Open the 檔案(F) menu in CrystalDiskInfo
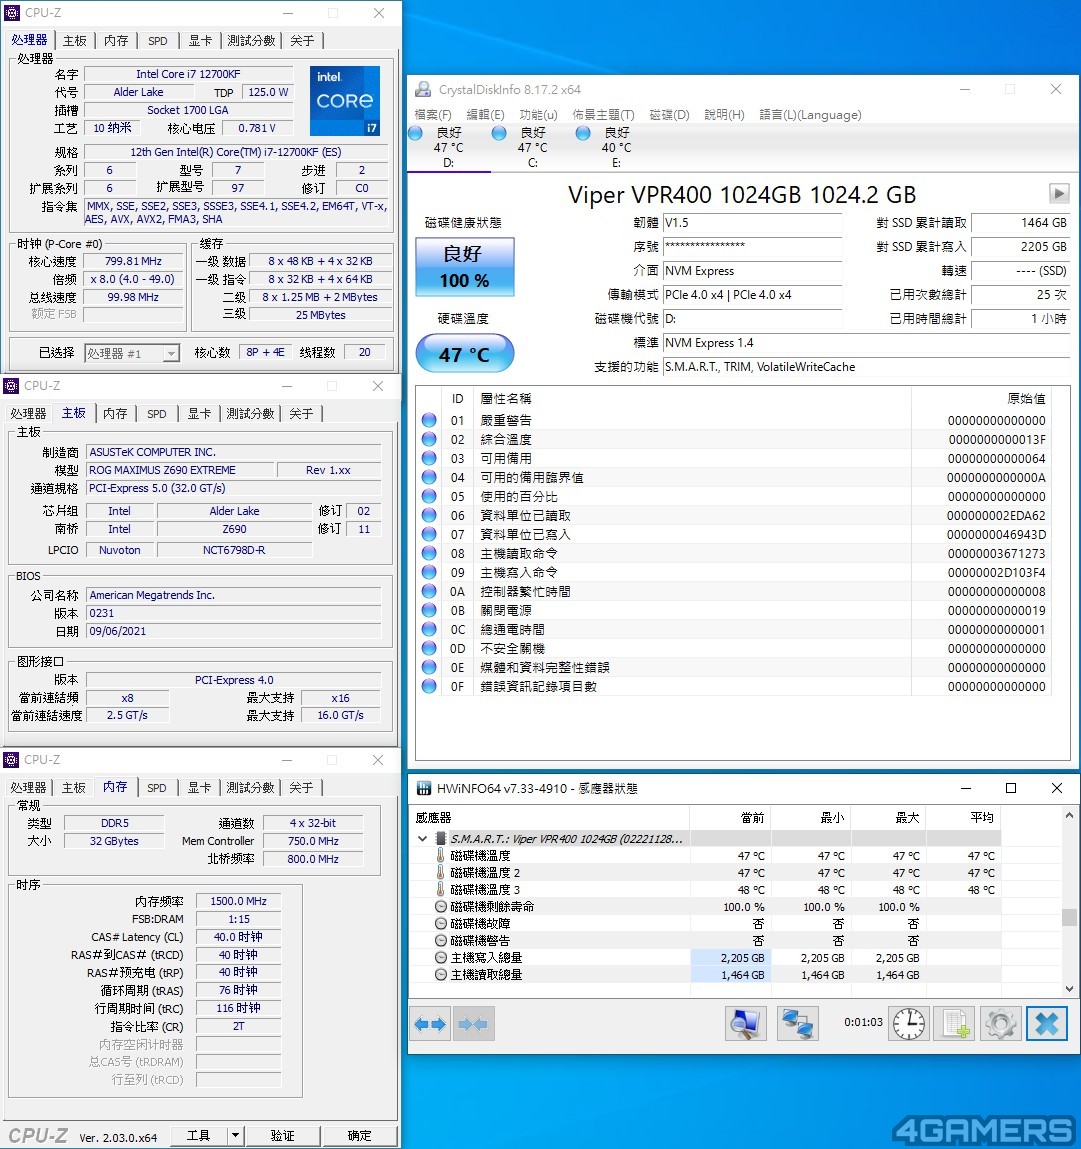The width and height of the screenshot is (1081, 1149). pyautogui.click(x=433, y=115)
